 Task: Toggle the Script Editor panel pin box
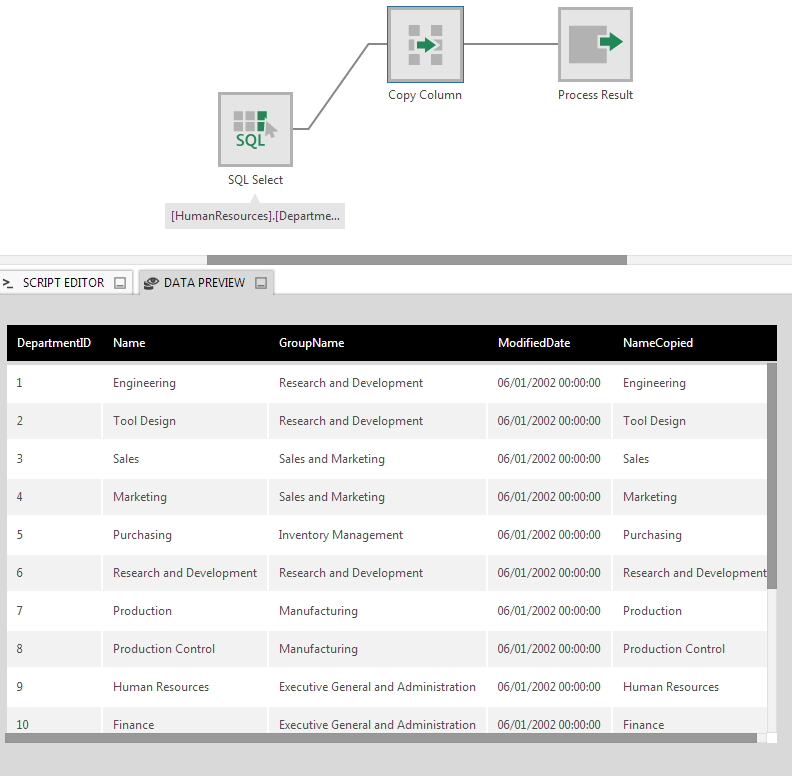tap(120, 283)
